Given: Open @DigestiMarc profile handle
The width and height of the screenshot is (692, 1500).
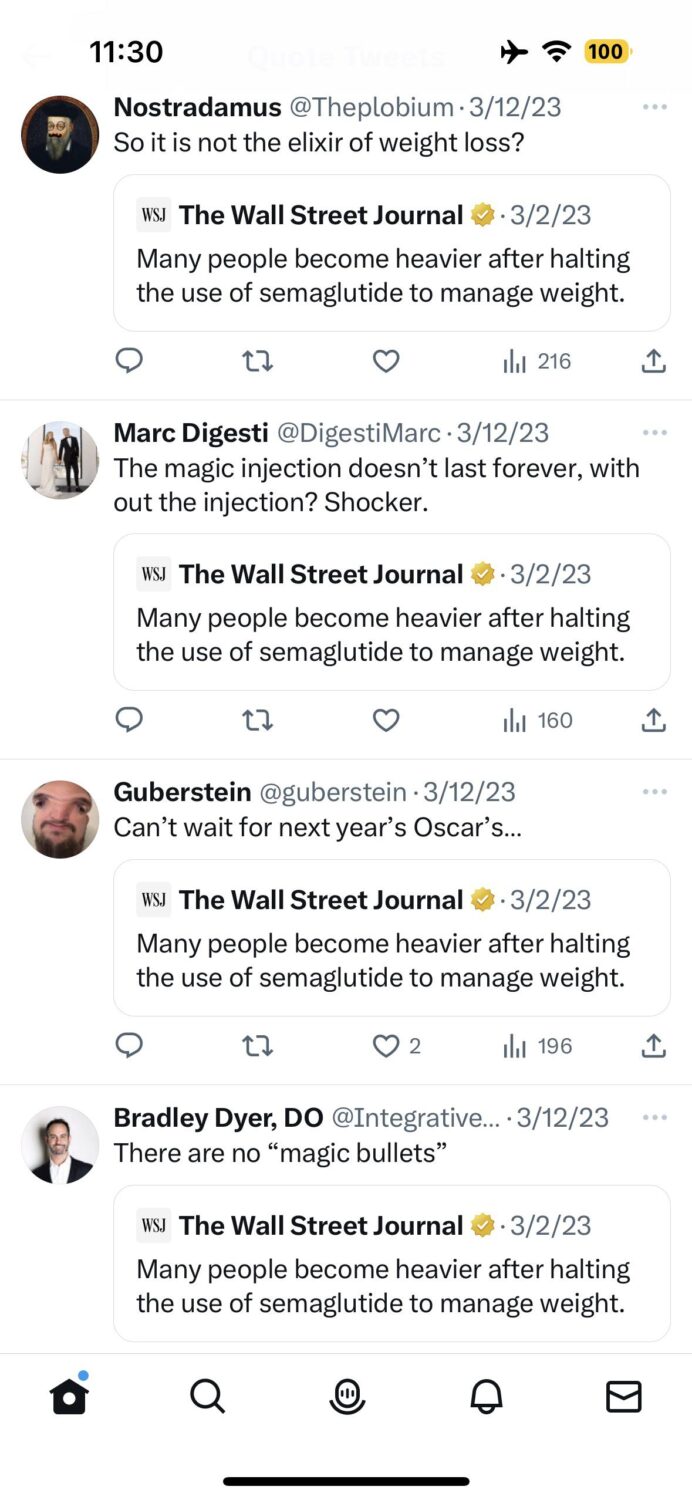Looking at the screenshot, I should 357,433.
